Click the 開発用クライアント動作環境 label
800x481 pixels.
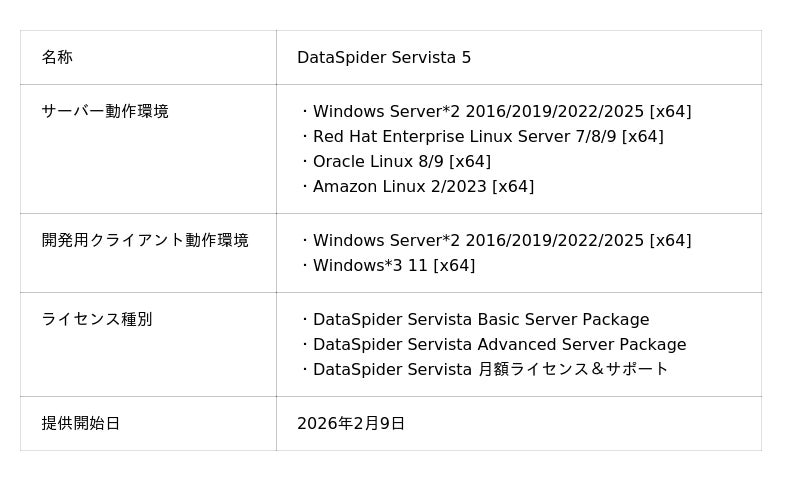coord(145,241)
